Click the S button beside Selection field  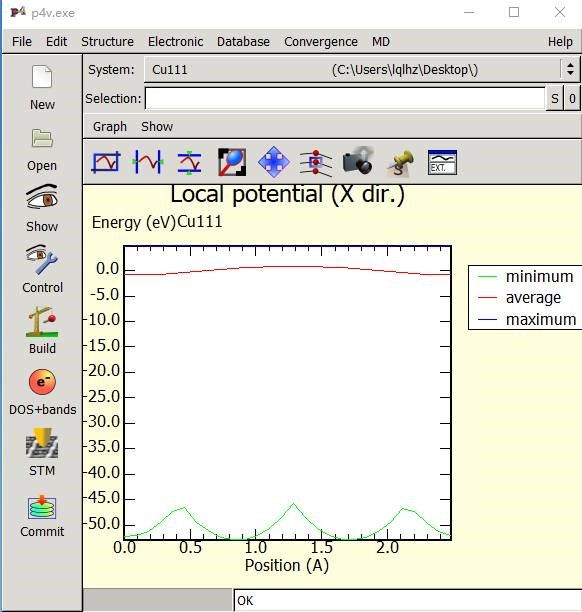click(x=555, y=99)
